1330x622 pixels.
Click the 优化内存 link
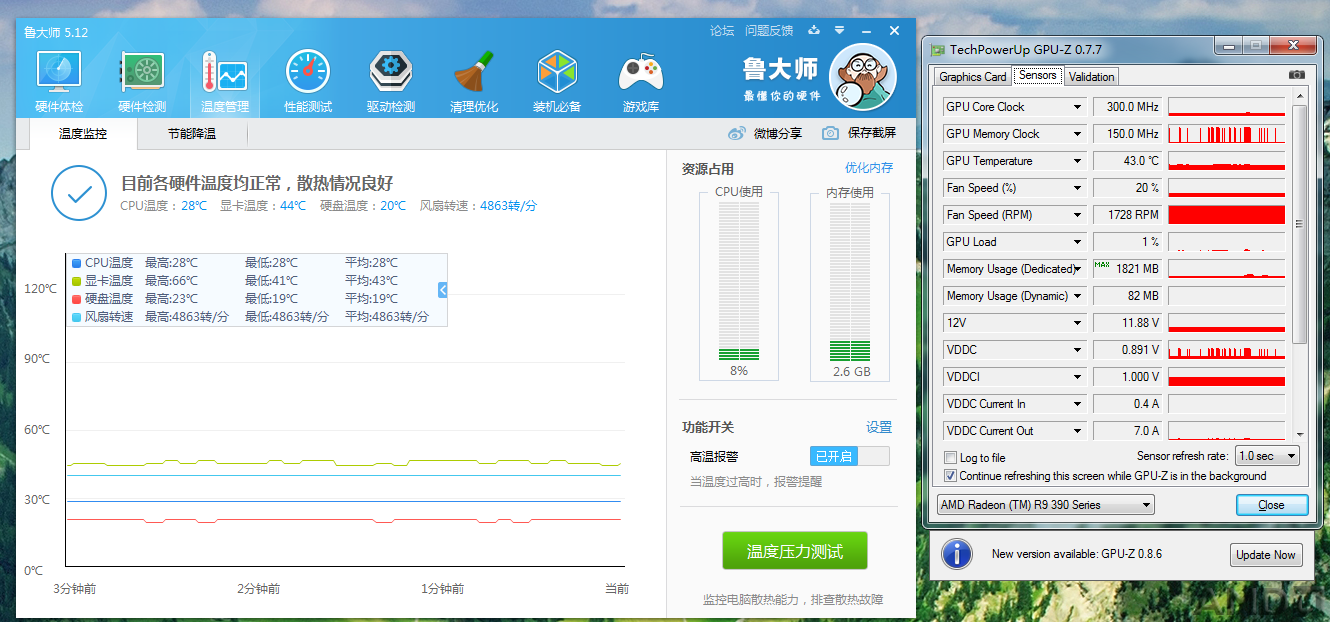click(x=869, y=168)
